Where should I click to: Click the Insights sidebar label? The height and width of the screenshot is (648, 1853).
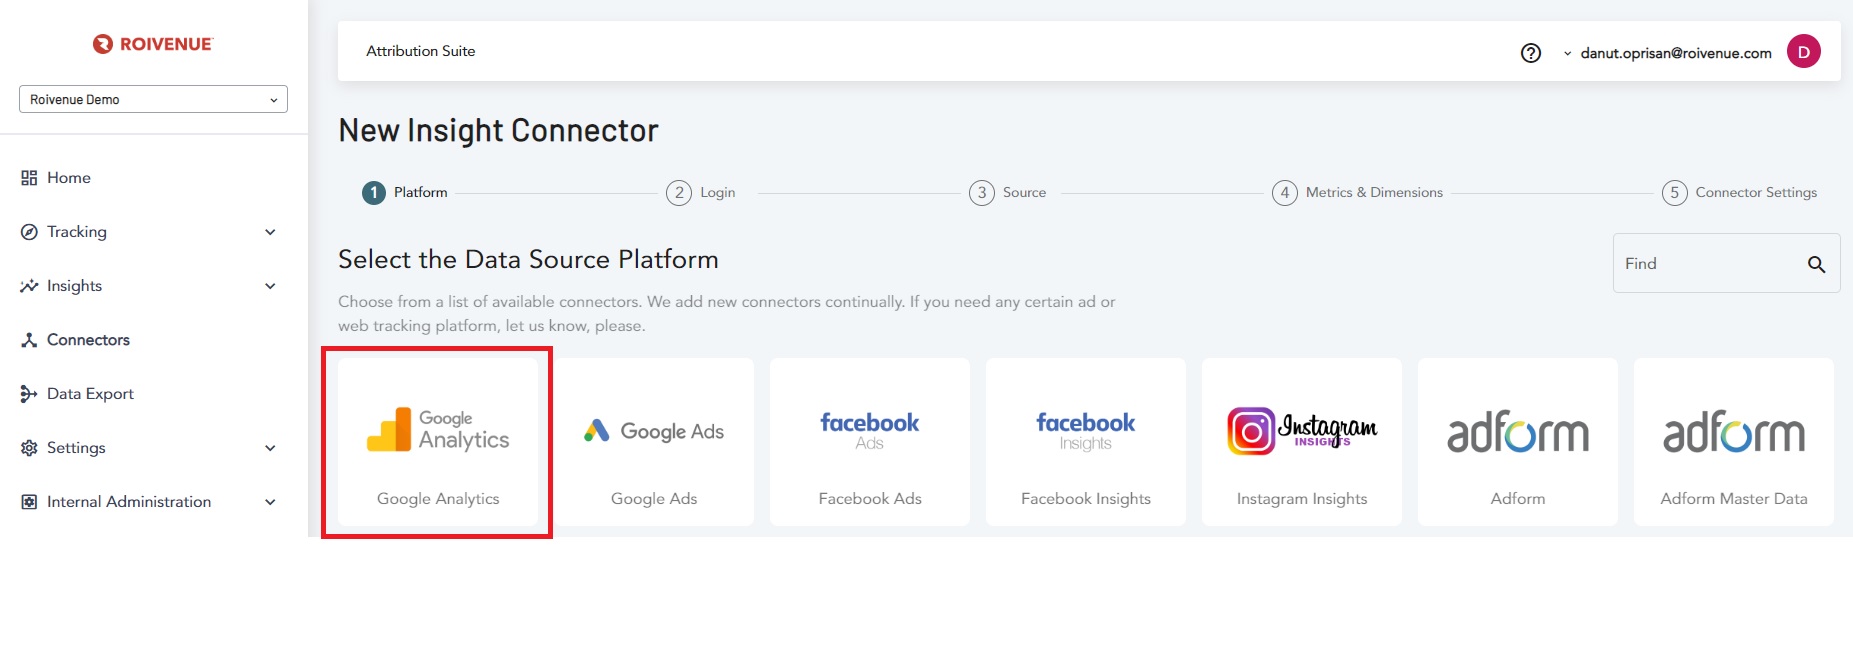point(74,286)
